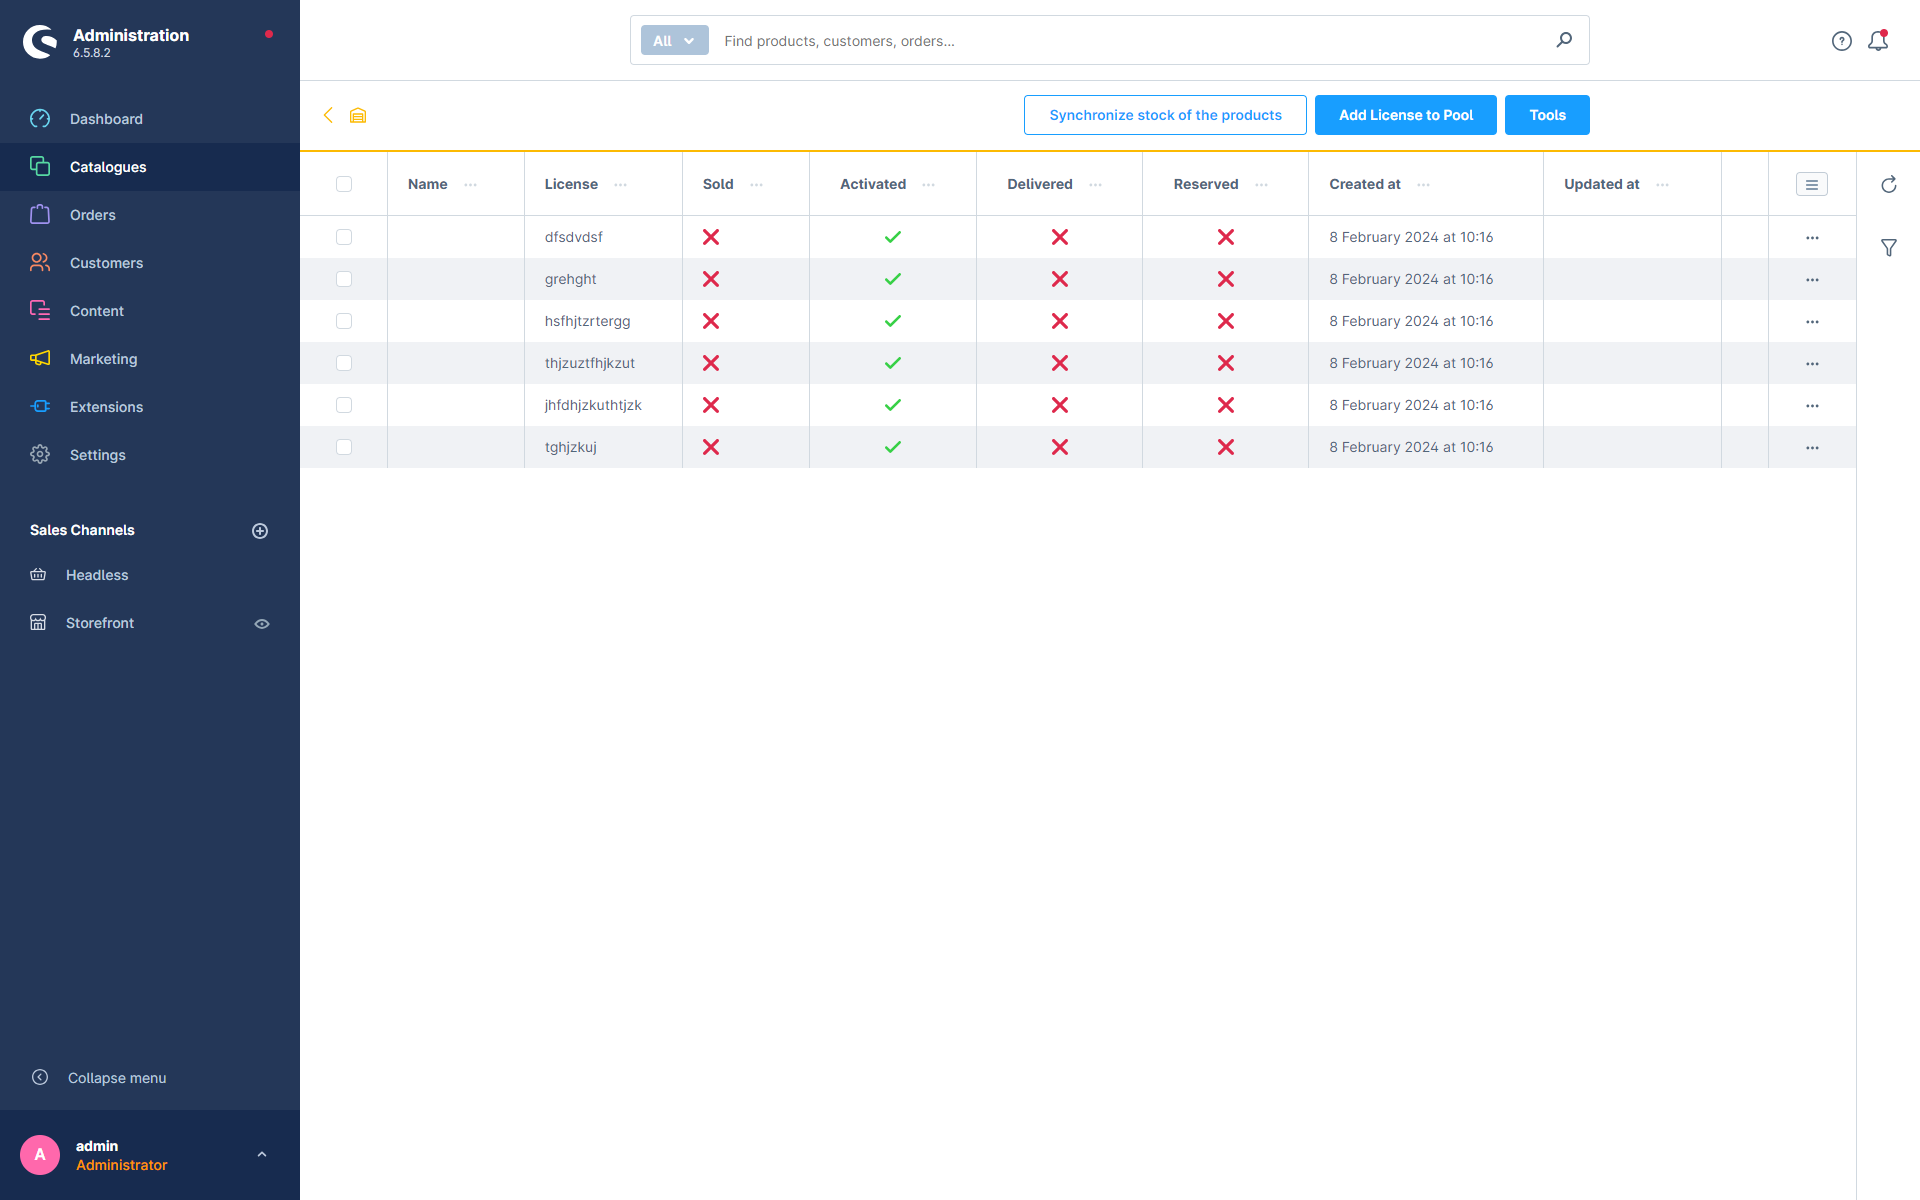Open the notifications bell
Screen dimensions: 1920x1200
tap(1878, 41)
